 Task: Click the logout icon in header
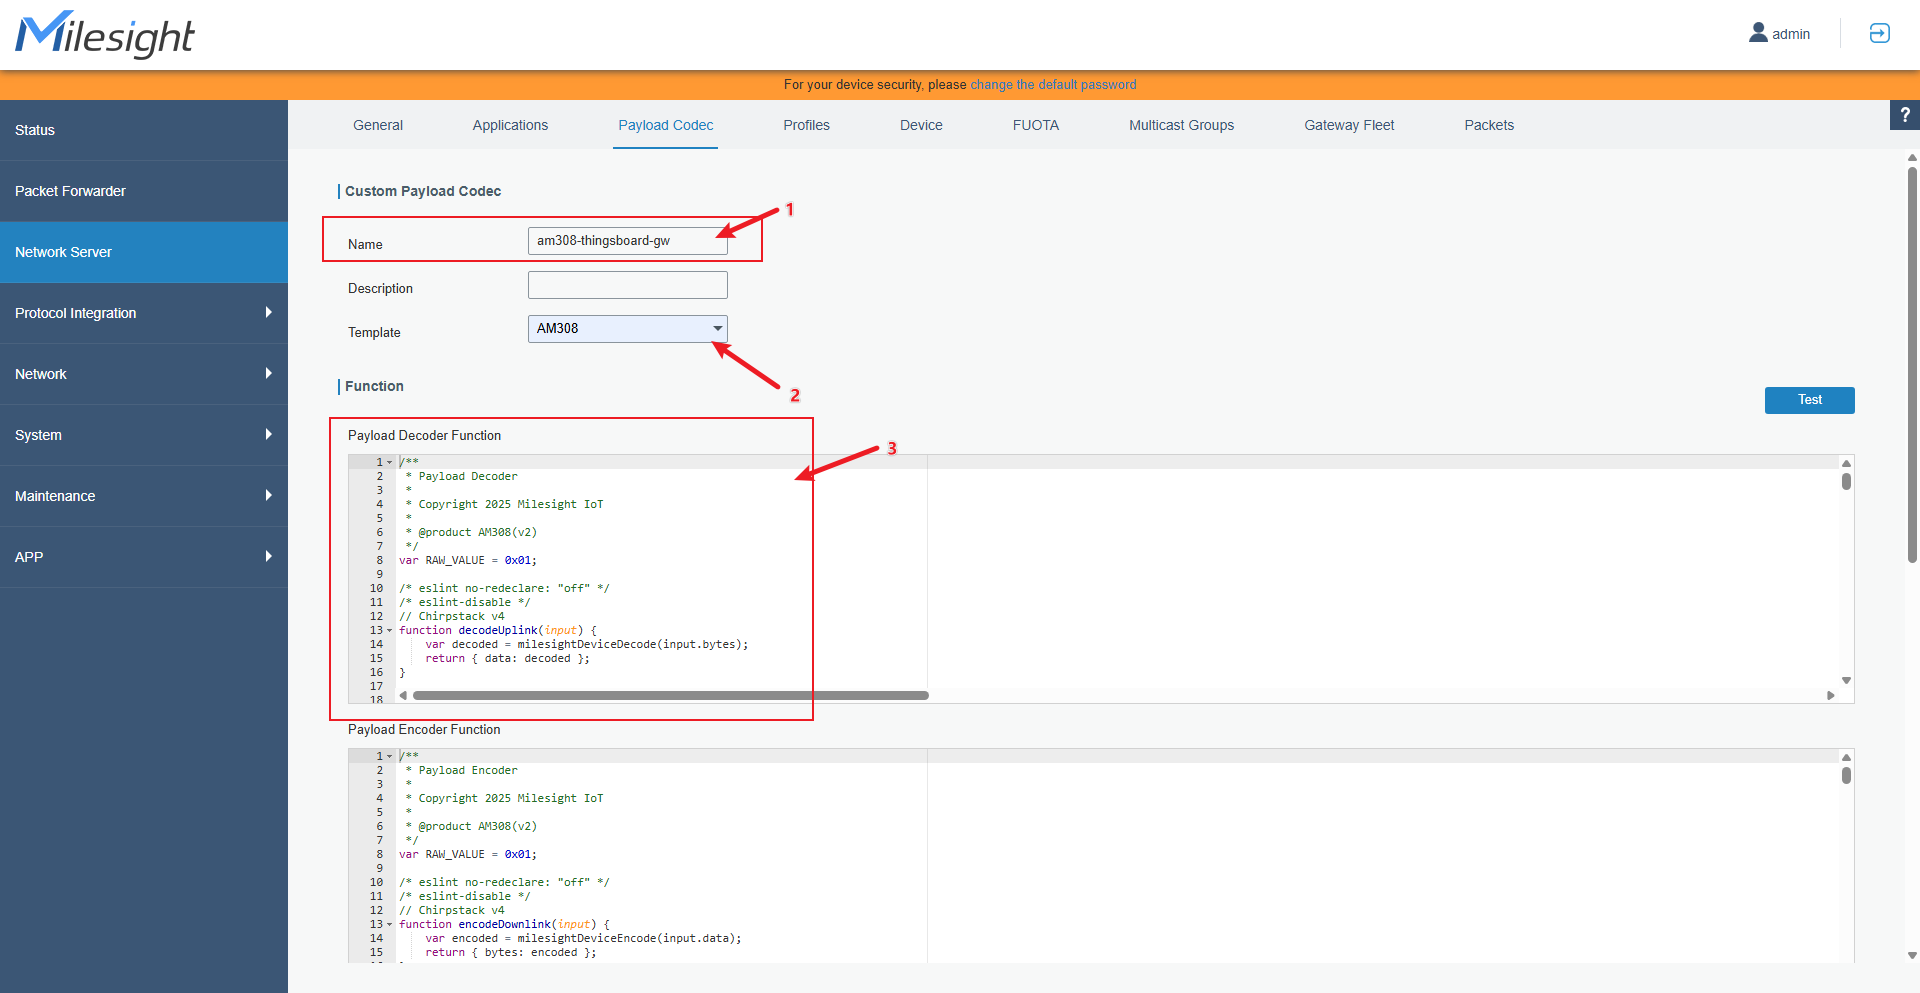(x=1880, y=33)
